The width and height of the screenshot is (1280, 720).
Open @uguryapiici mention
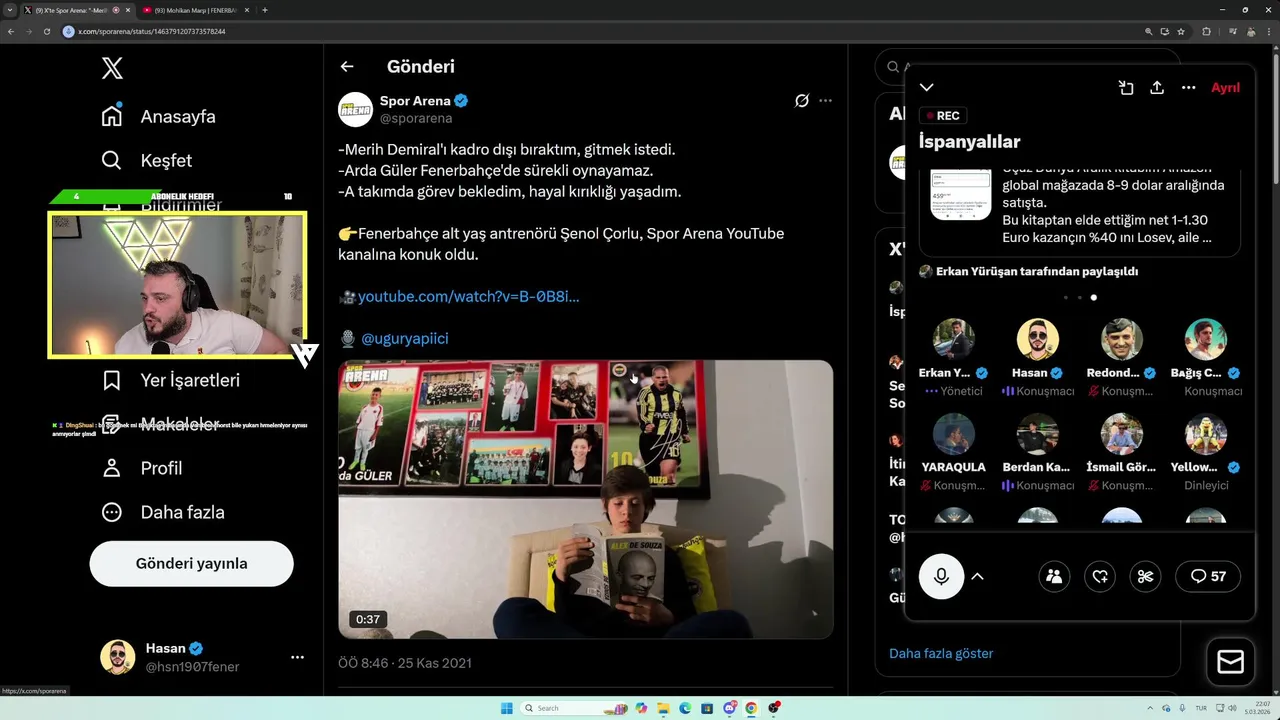(x=405, y=338)
